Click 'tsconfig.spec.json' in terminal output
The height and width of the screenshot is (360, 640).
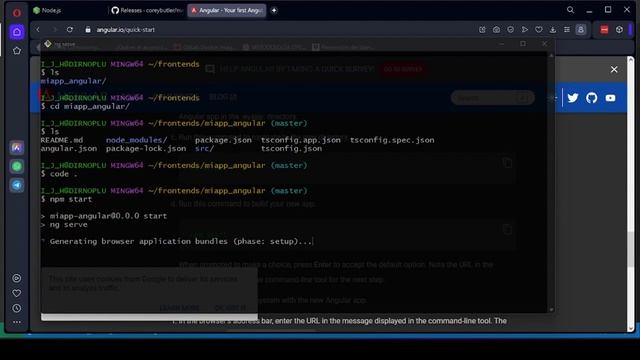click(392, 140)
